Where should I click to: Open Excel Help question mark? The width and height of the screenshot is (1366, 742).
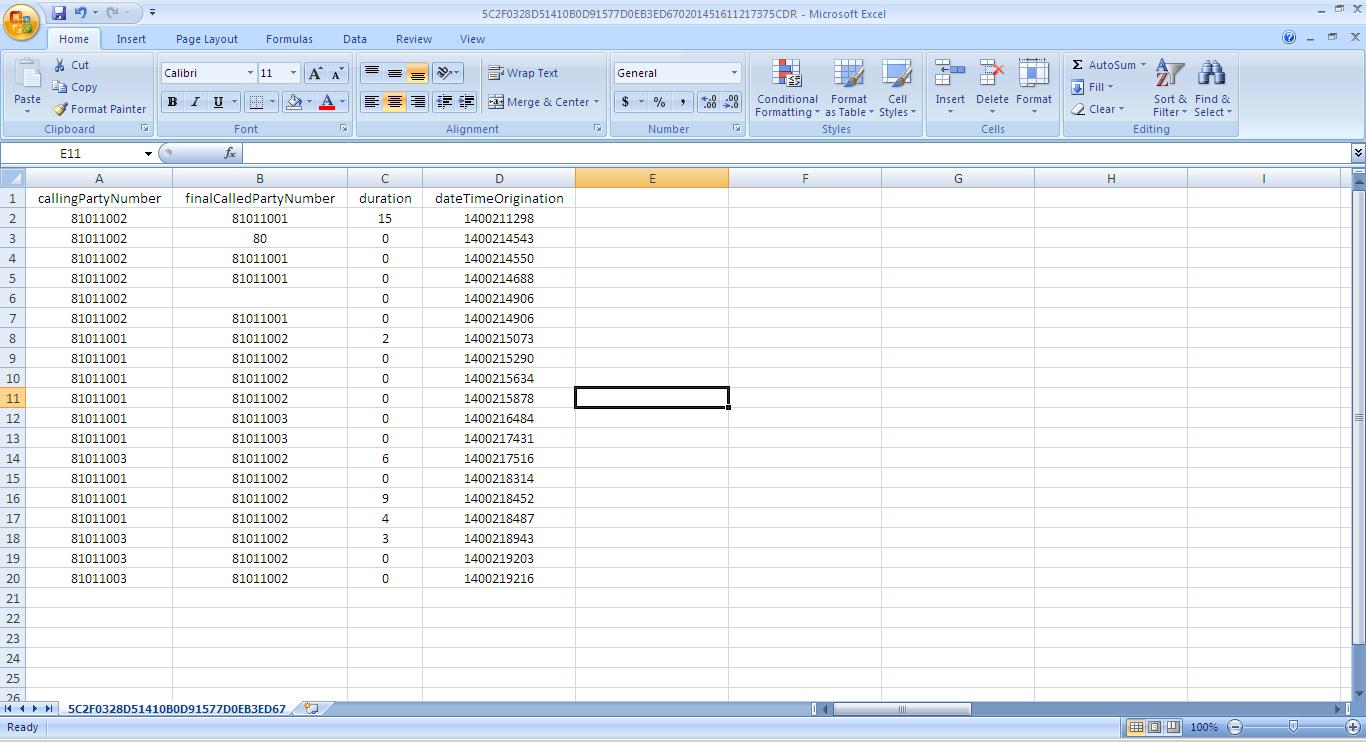pyautogui.click(x=1289, y=38)
